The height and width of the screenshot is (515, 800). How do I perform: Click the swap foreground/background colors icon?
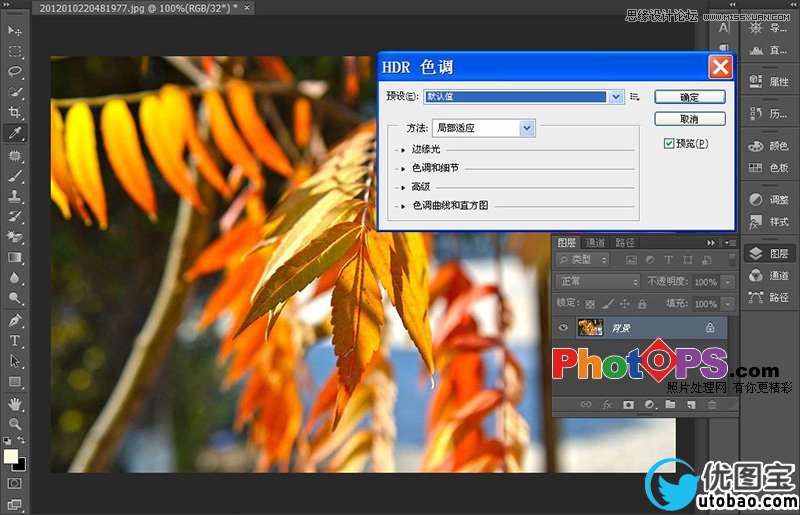coord(21,440)
